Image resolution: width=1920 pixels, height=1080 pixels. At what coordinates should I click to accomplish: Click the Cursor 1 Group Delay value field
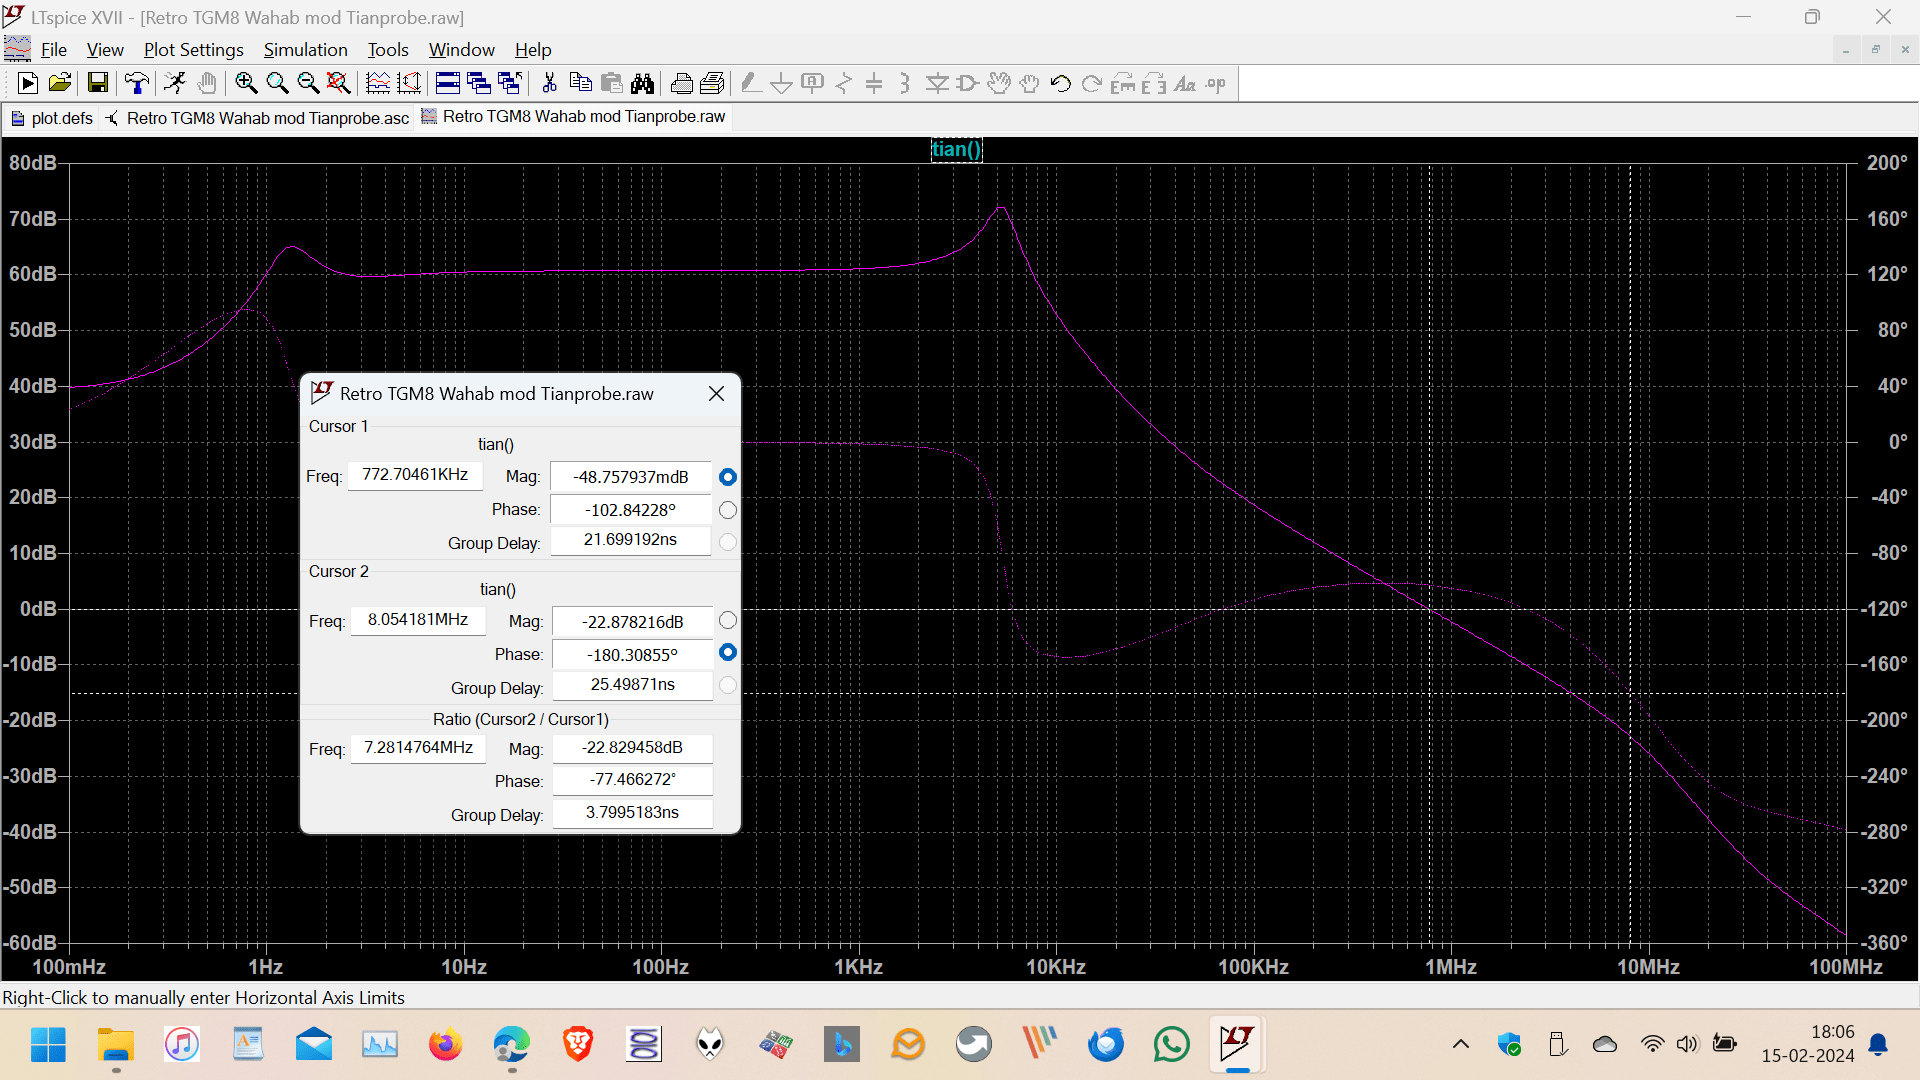(631, 540)
